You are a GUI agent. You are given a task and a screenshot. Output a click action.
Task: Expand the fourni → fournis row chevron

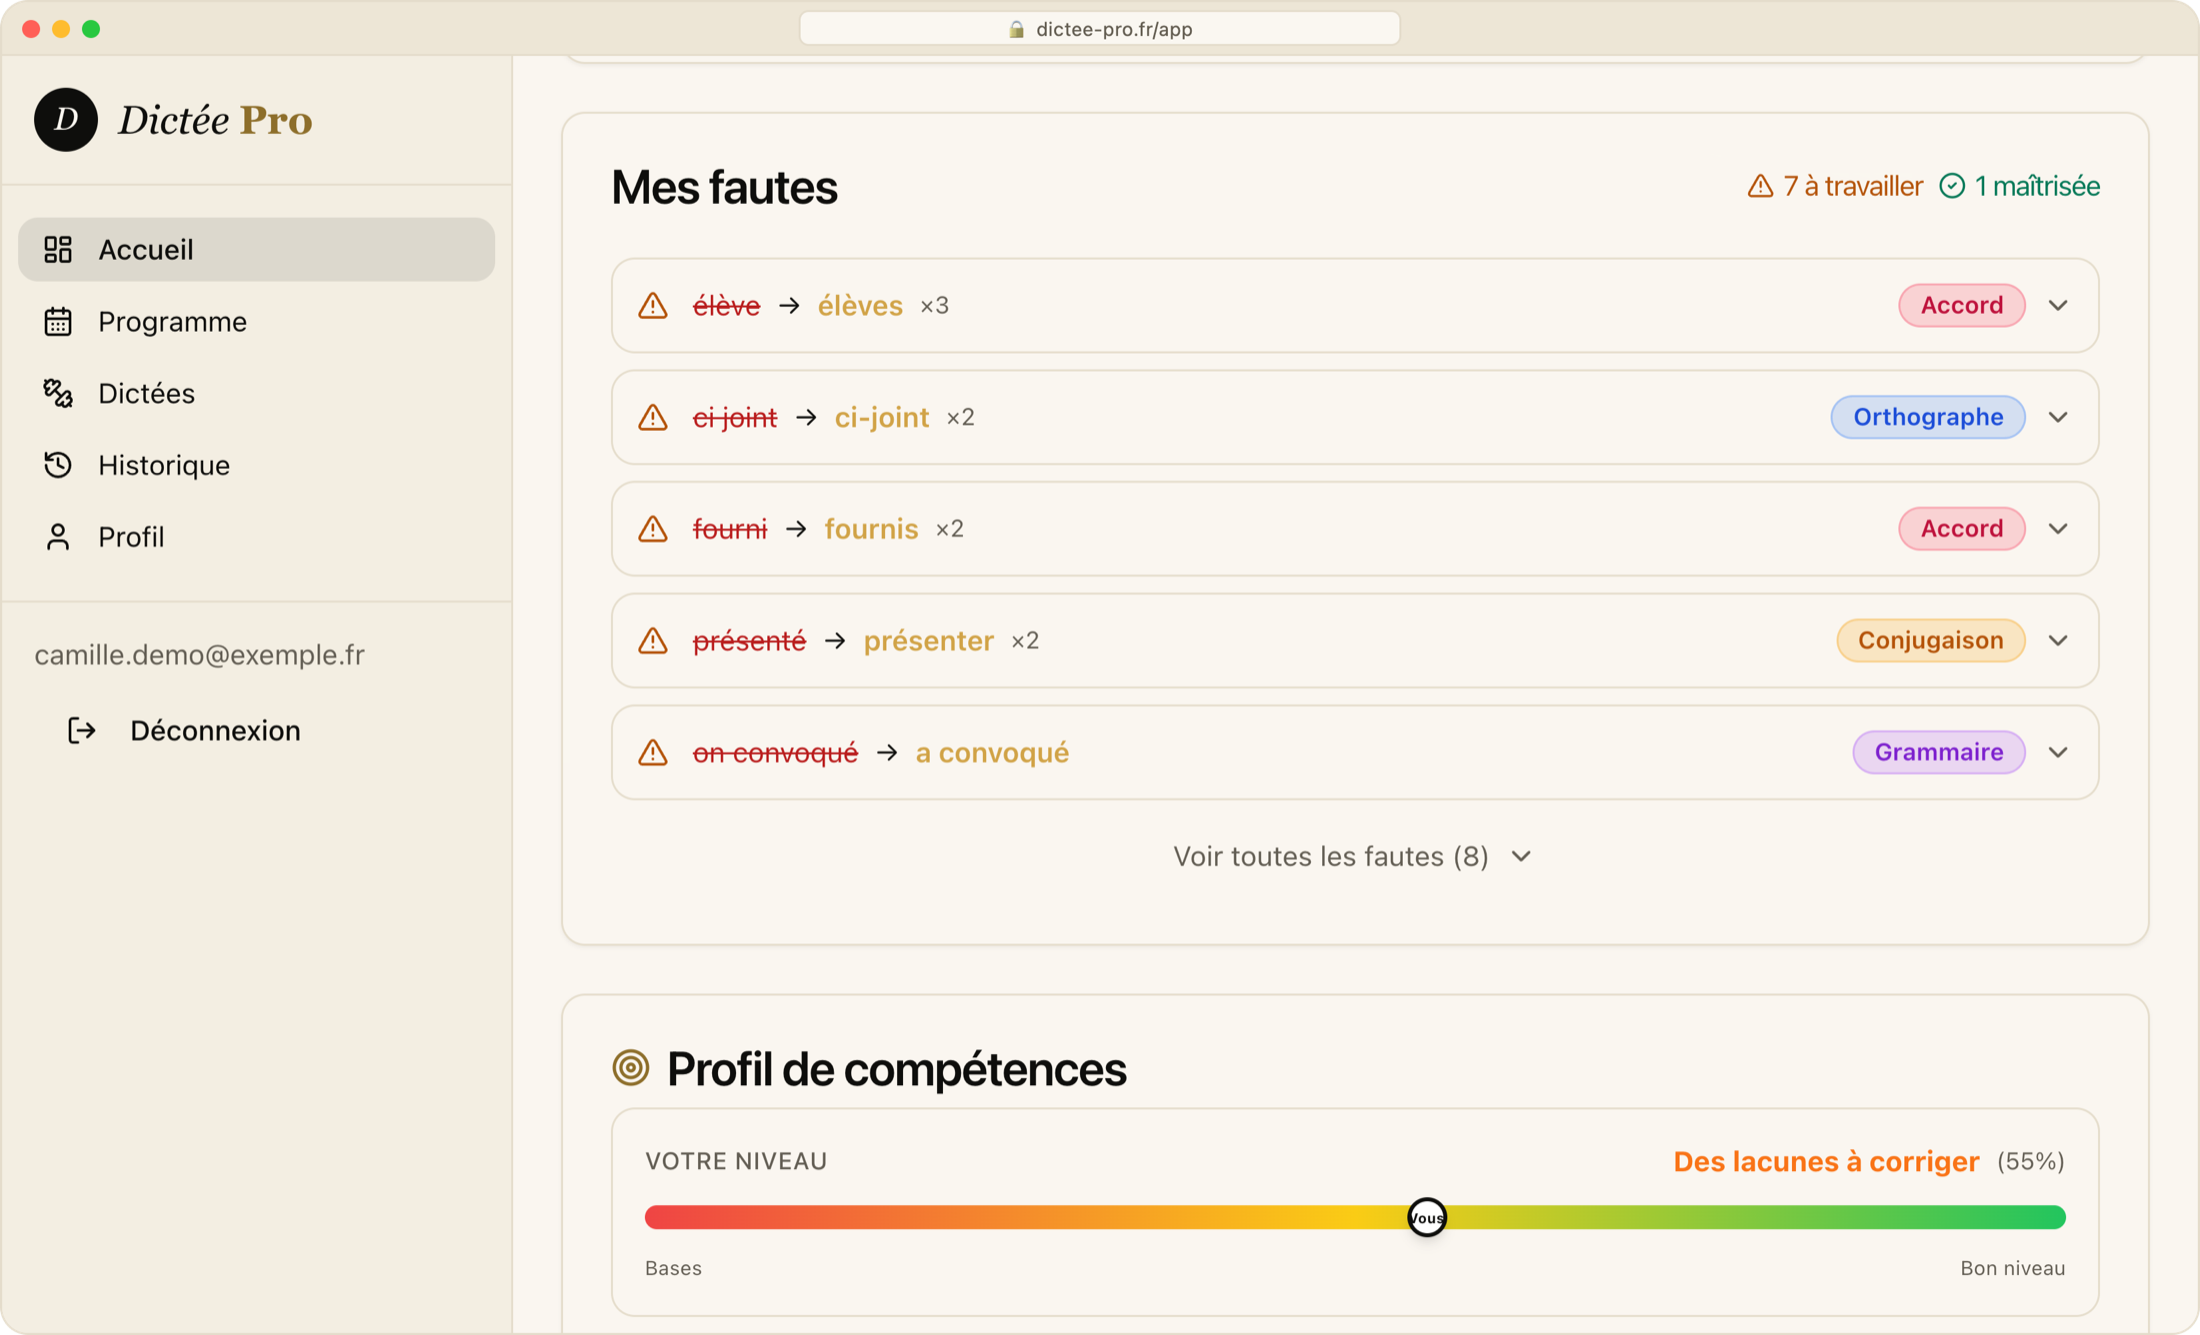2058,528
